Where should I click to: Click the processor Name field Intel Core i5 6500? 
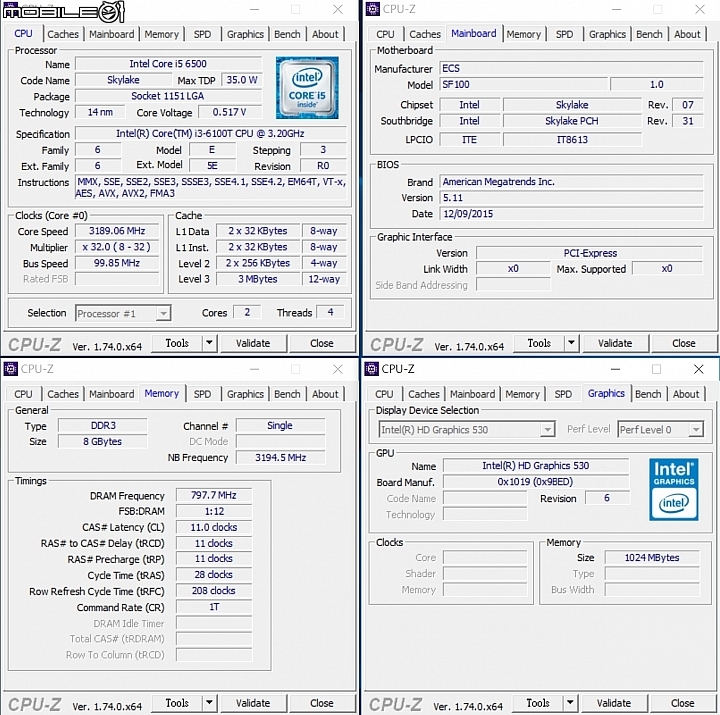[x=168, y=64]
